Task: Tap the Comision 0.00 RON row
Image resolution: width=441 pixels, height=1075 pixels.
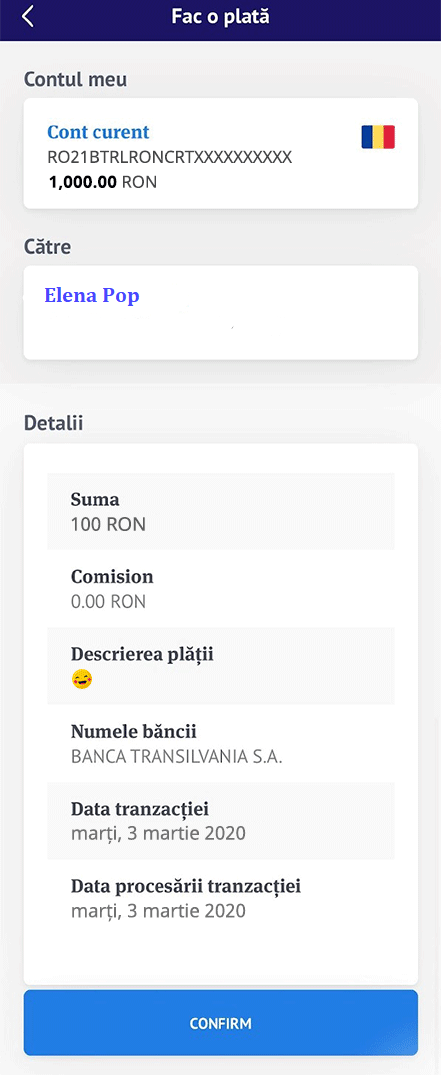Action: 220,588
